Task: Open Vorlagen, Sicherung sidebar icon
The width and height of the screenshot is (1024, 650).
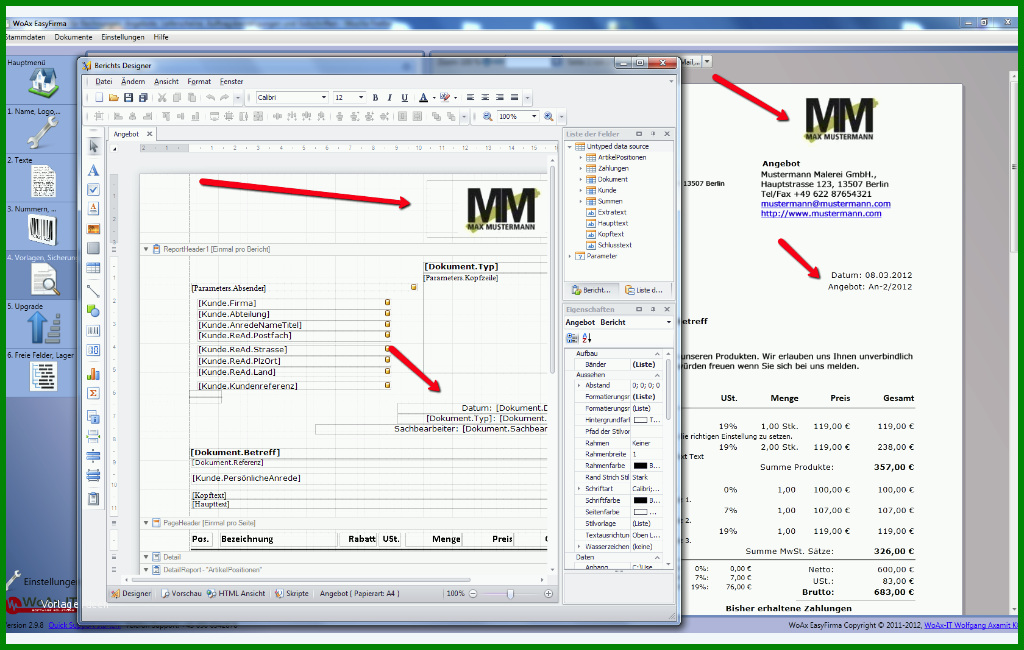Action: 43,280
